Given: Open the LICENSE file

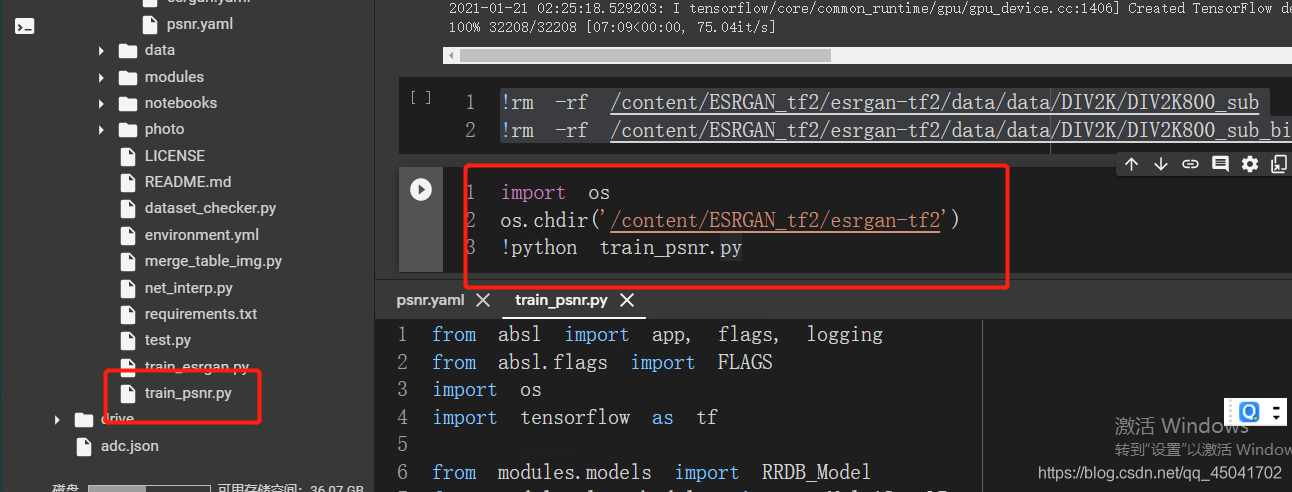Looking at the screenshot, I should [175, 156].
